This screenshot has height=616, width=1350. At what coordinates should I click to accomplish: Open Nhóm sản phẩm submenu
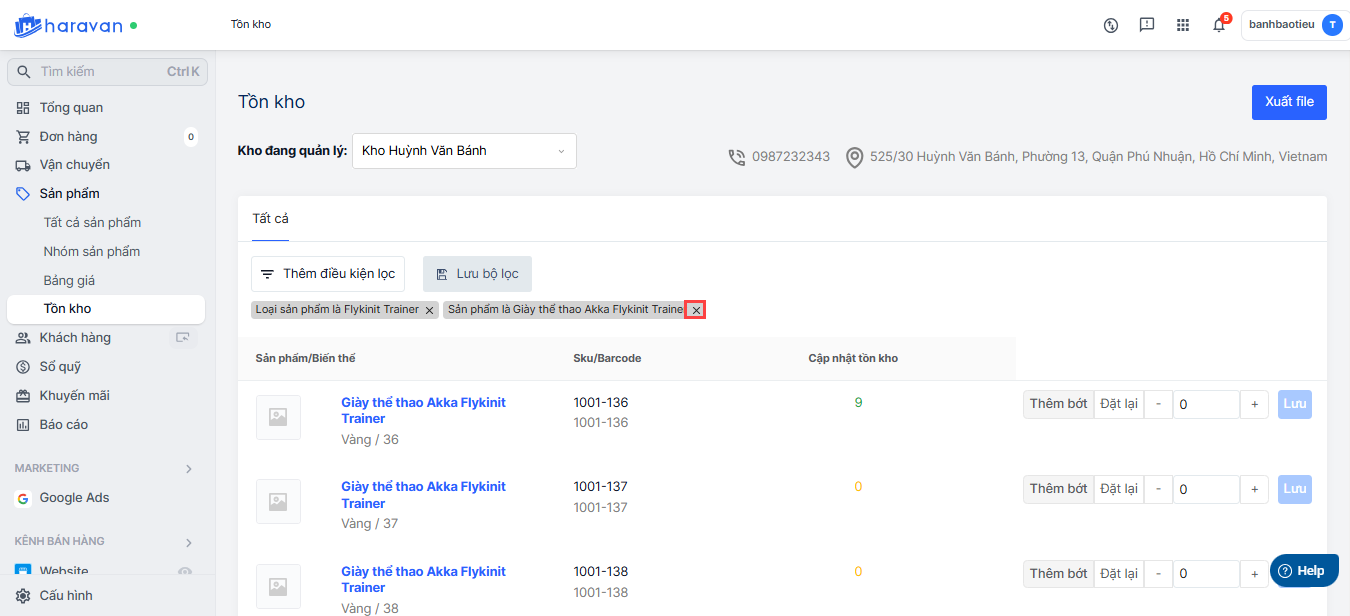point(92,251)
